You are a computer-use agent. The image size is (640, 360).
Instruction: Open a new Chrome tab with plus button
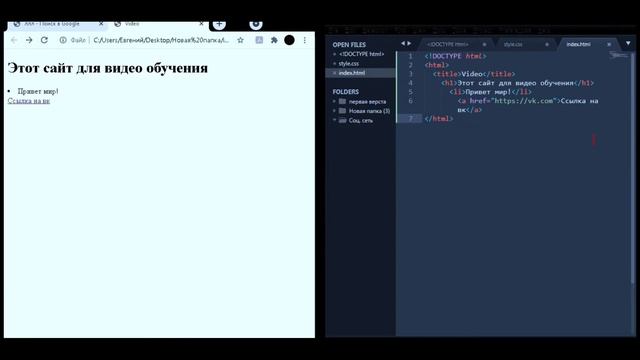pos(219,24)
